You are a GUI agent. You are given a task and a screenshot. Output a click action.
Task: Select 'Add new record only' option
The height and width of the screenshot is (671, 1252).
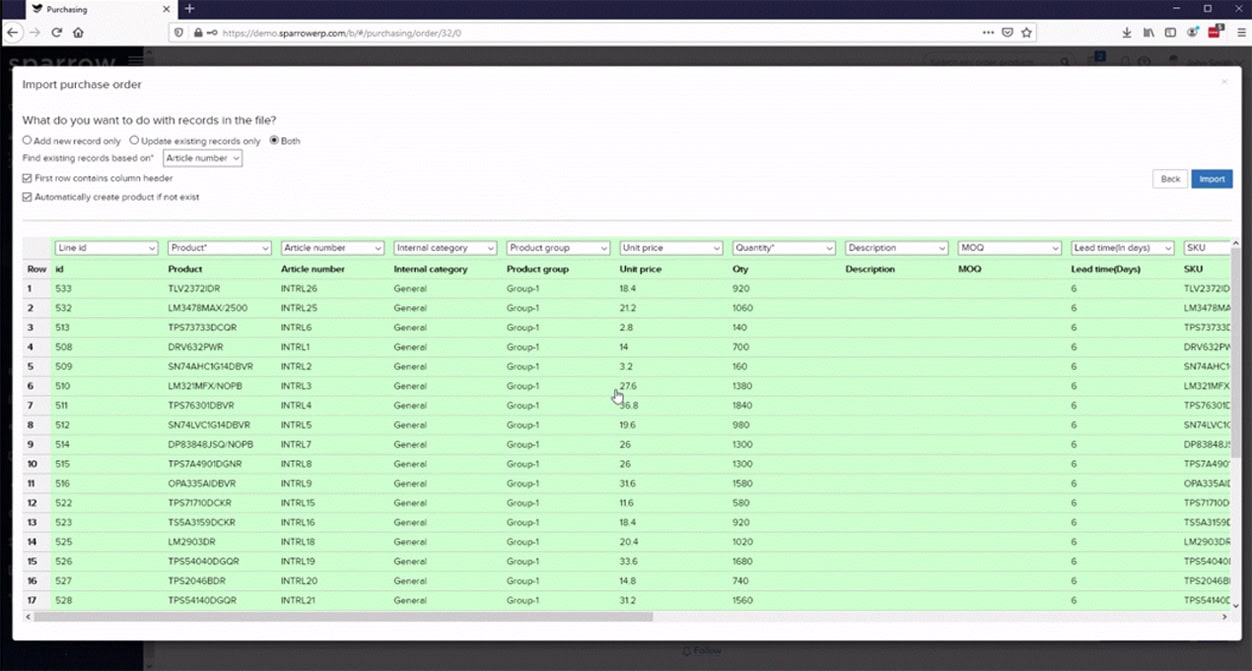[28, 141]
